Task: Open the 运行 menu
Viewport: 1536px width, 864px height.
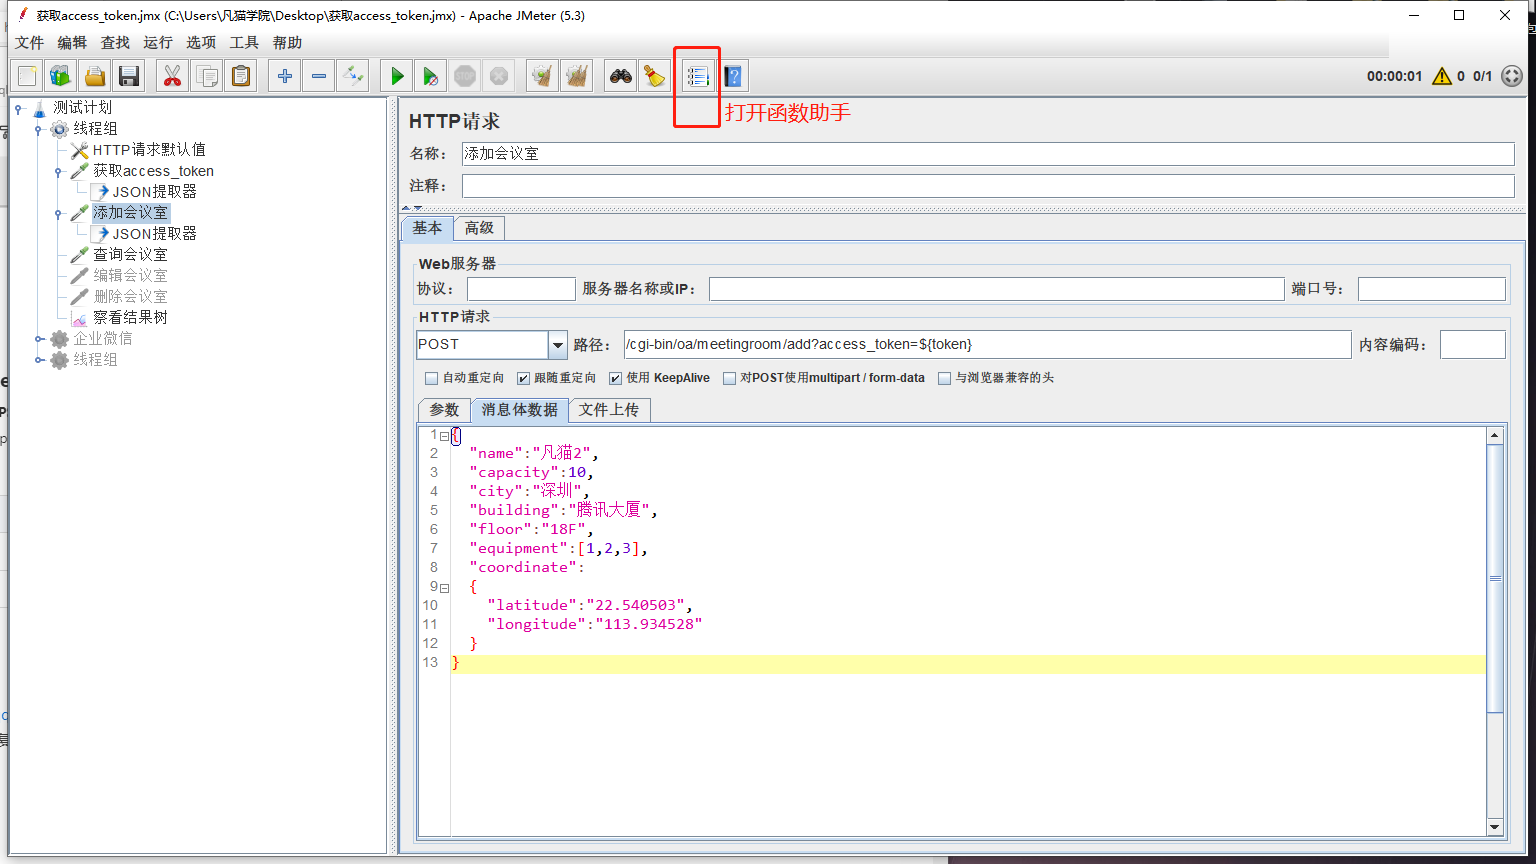Action: (x=158, y=43)
